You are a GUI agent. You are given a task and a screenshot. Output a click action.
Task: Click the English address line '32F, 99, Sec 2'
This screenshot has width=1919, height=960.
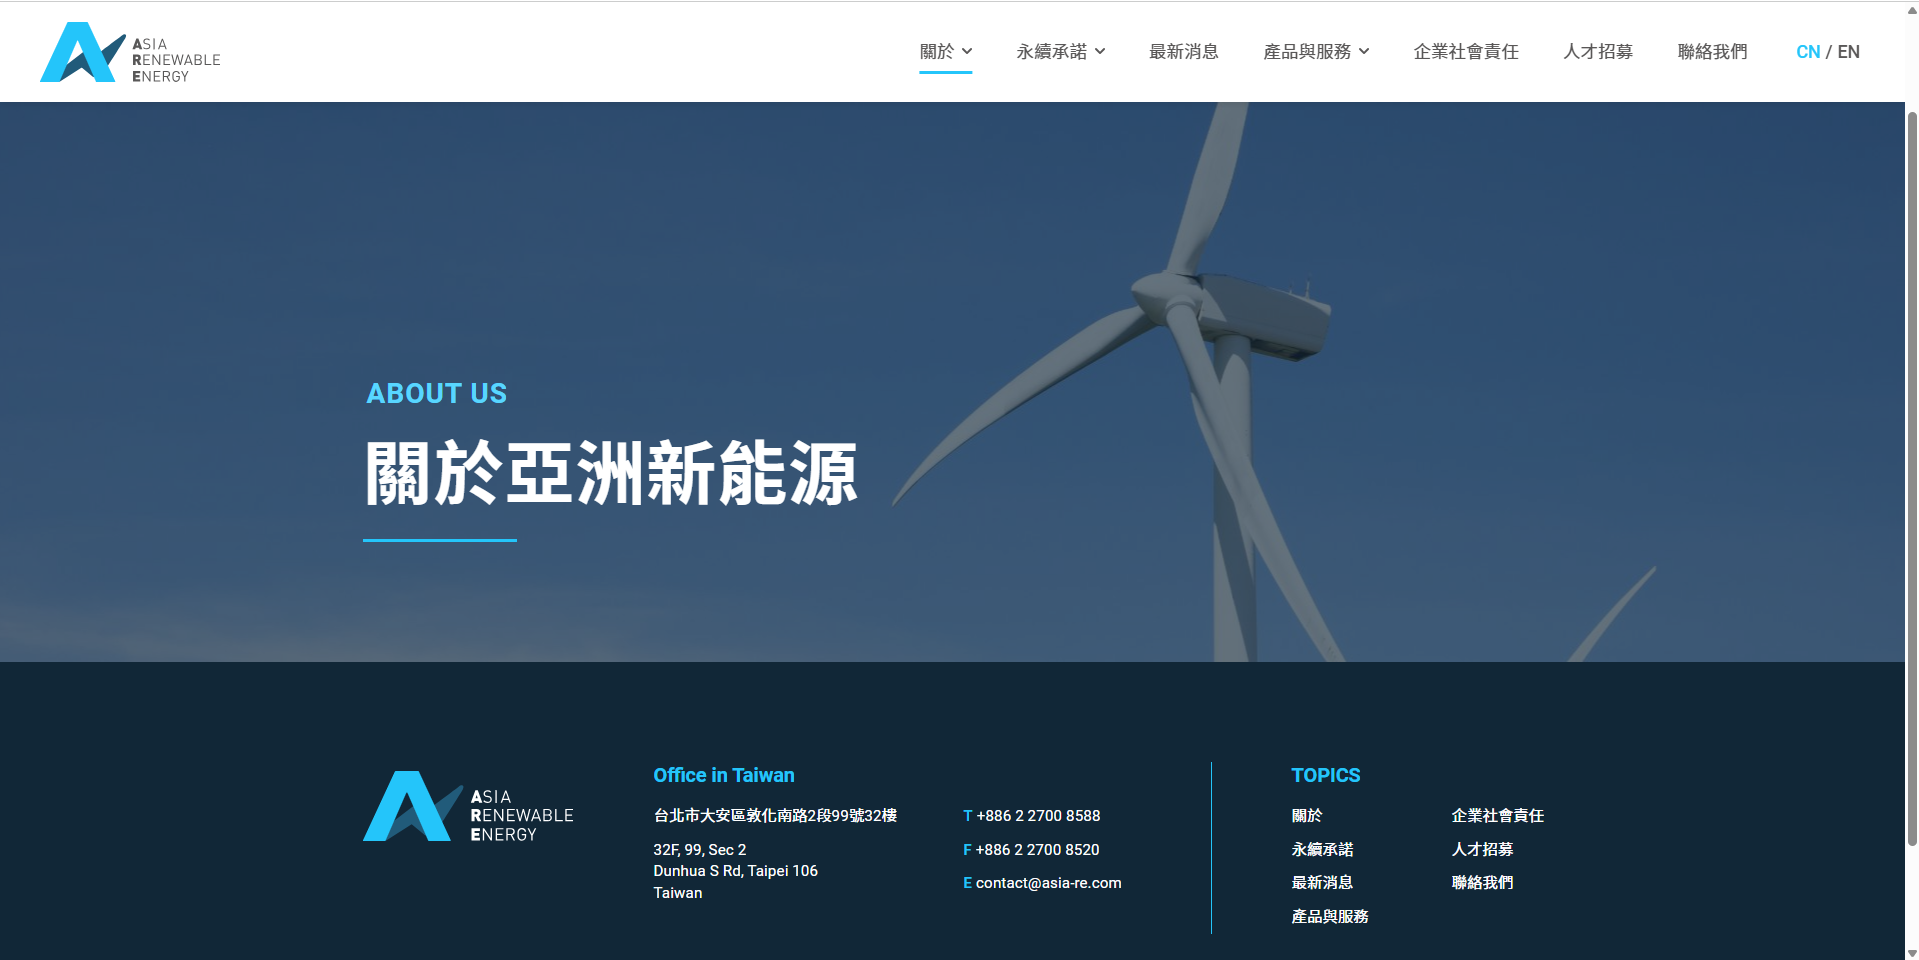pos(700,850)
